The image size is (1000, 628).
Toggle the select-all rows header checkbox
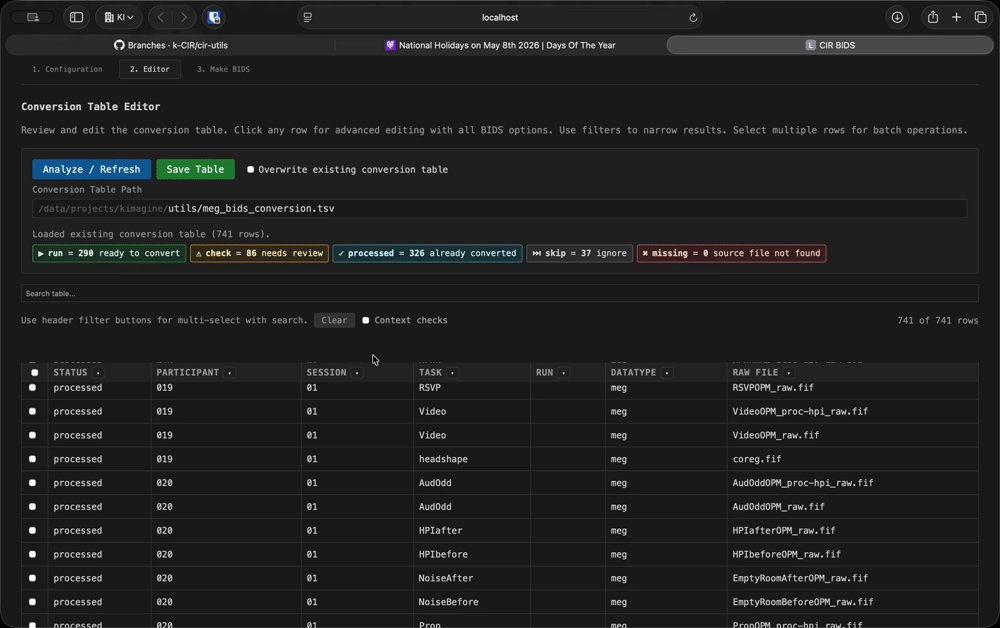34,372
